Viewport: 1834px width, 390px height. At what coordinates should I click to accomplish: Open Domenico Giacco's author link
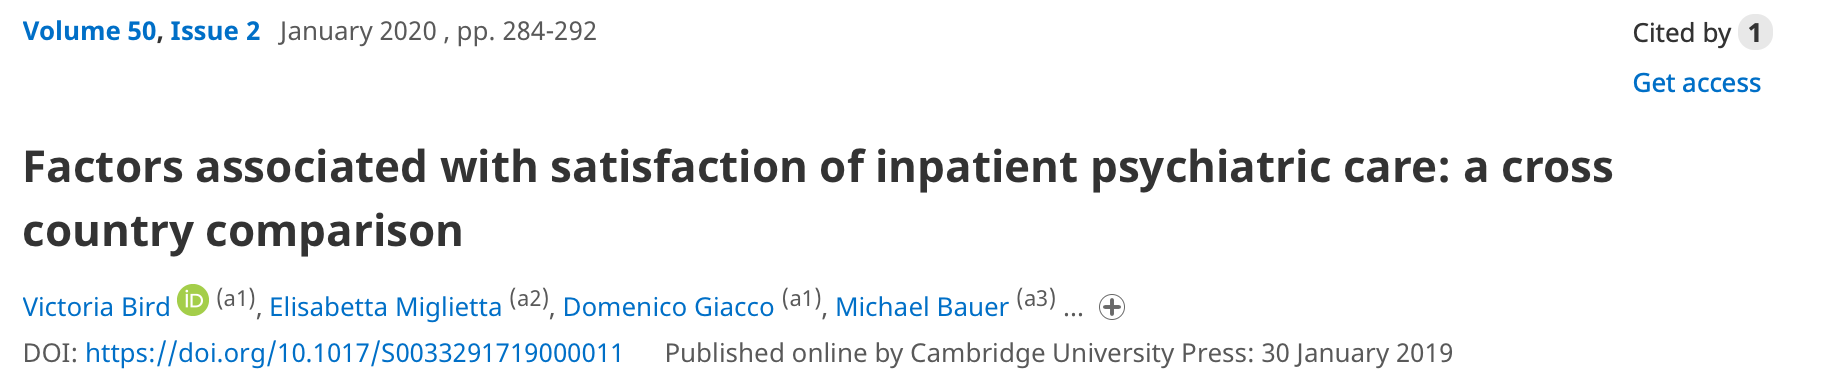(669, 307)
